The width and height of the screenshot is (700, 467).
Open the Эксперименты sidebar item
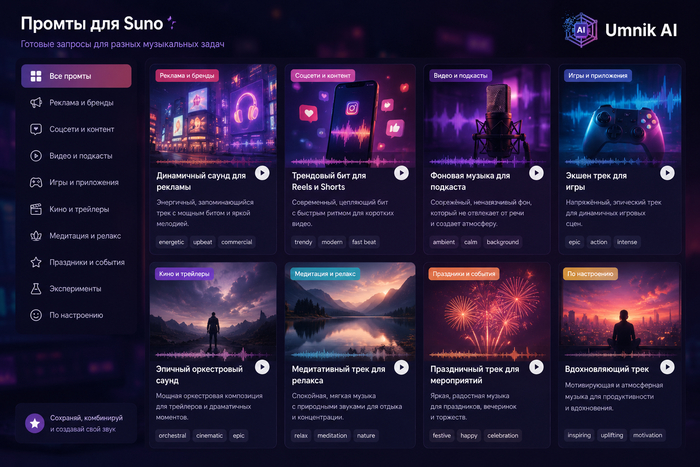click(x=76, y=289)
